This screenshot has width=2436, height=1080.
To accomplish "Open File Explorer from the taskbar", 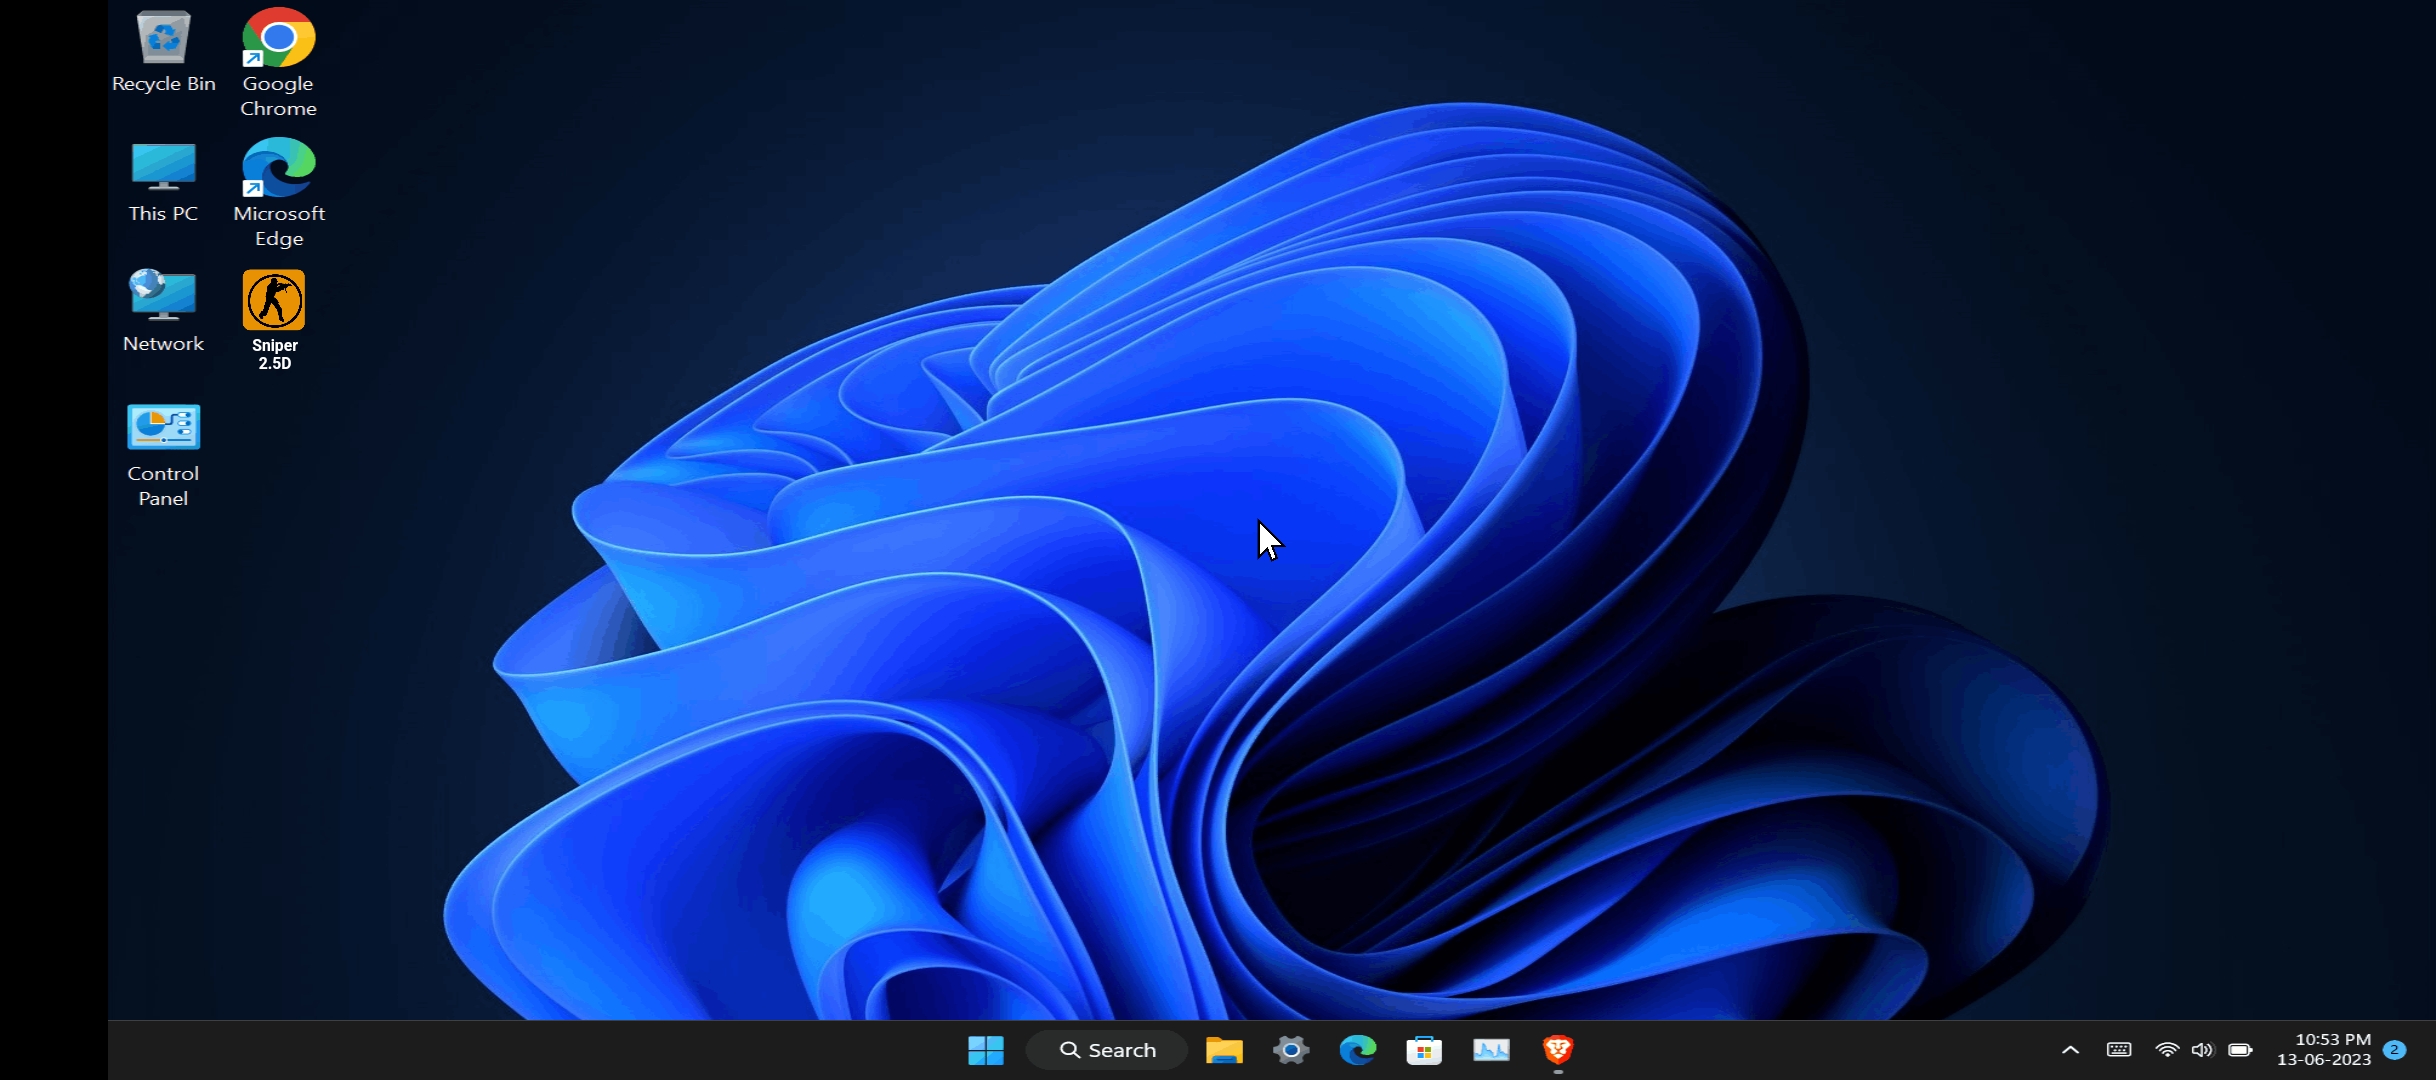I will [x=1223, y=1050].
